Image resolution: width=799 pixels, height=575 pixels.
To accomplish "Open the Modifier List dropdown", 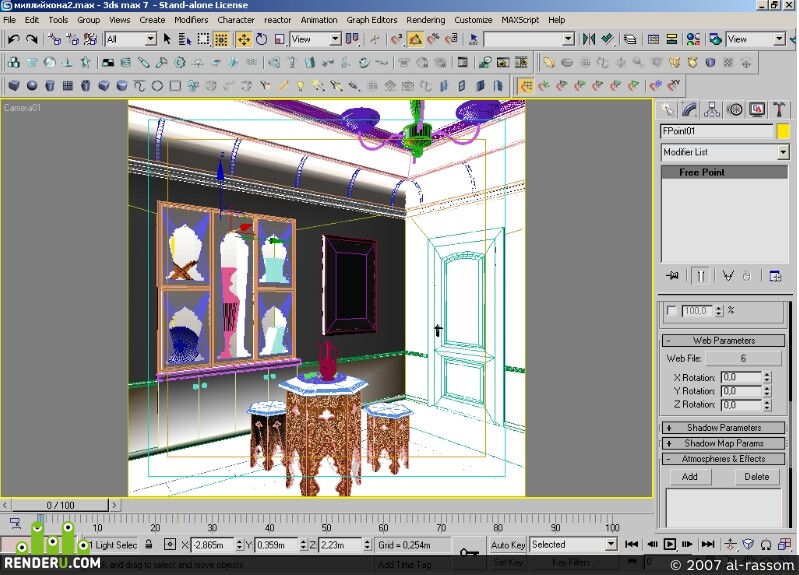I will point(725,152).
